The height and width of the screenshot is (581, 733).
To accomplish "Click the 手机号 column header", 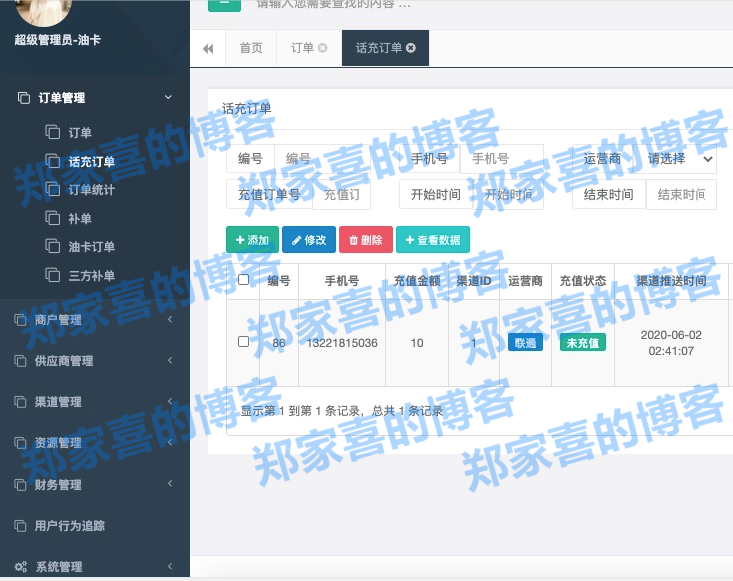I will (342, 281).
